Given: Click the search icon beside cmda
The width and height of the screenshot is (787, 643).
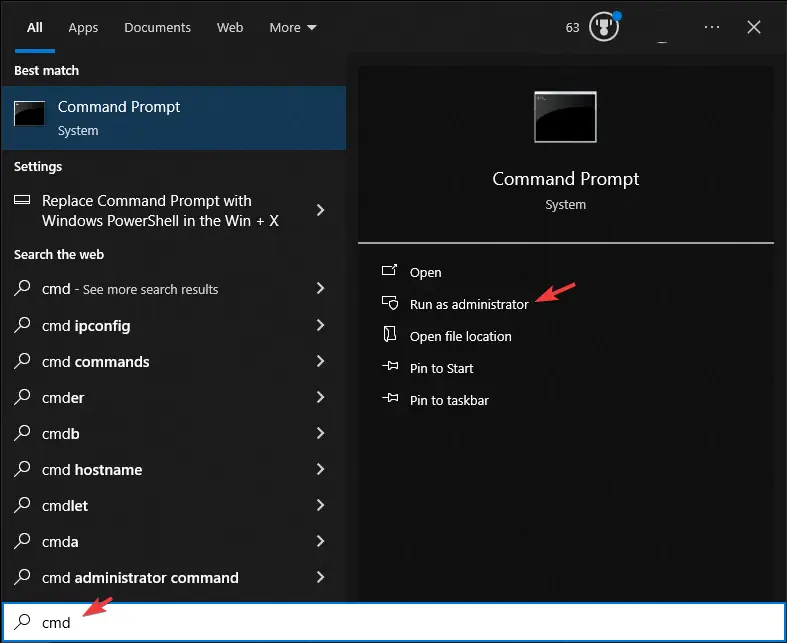Looking at the screenshot, I should [22, 541].
